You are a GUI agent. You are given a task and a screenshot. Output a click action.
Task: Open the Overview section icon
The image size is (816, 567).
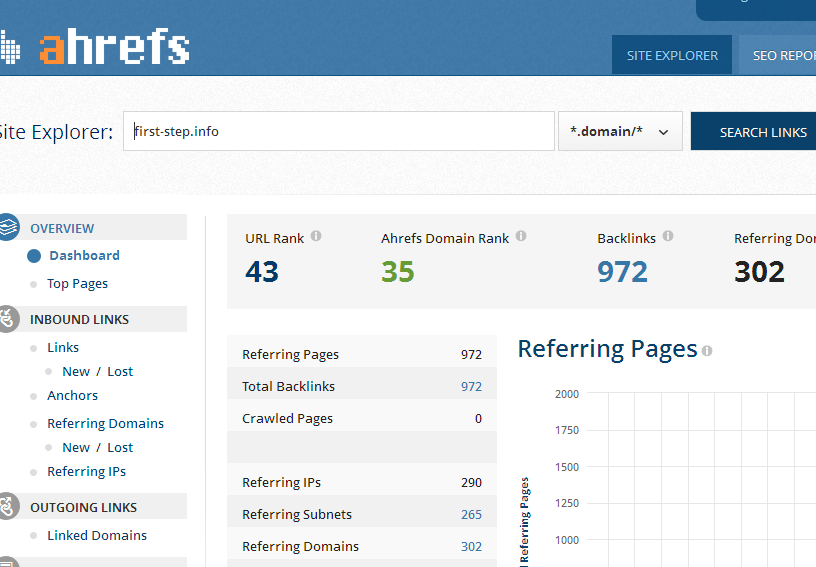click(x=7, y=227)
